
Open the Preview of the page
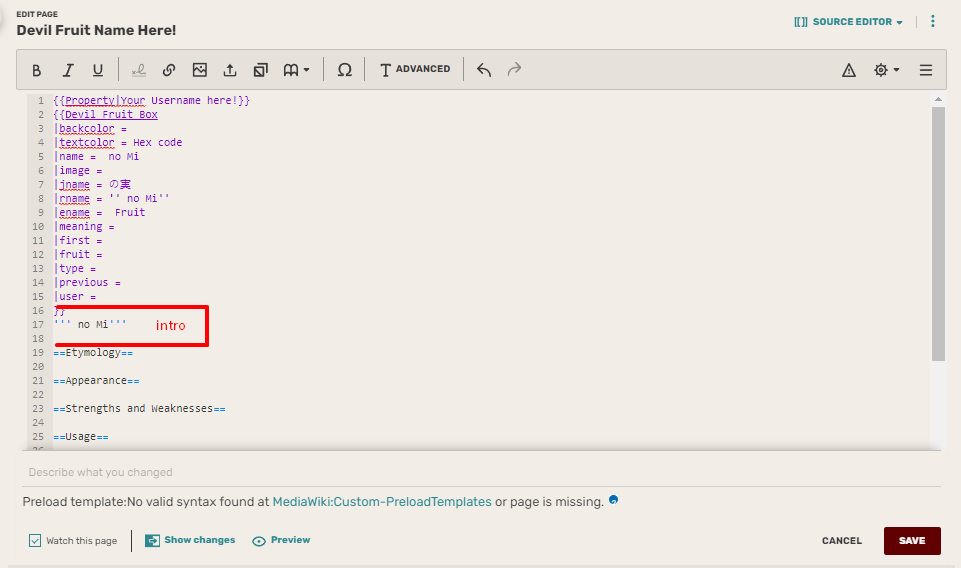[281, 540]
